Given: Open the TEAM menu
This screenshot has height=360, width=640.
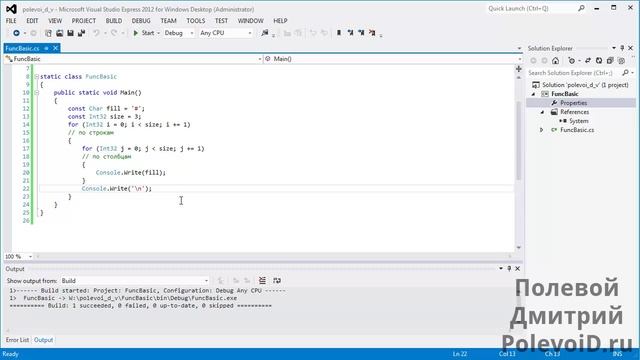Looking at the screenshot, I should 168,21.
